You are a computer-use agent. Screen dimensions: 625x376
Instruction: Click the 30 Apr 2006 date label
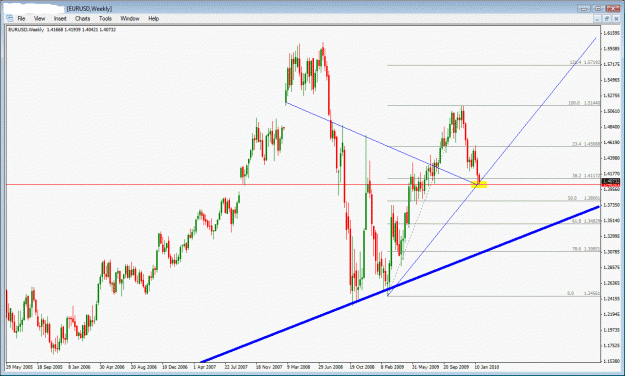[112, 367]
